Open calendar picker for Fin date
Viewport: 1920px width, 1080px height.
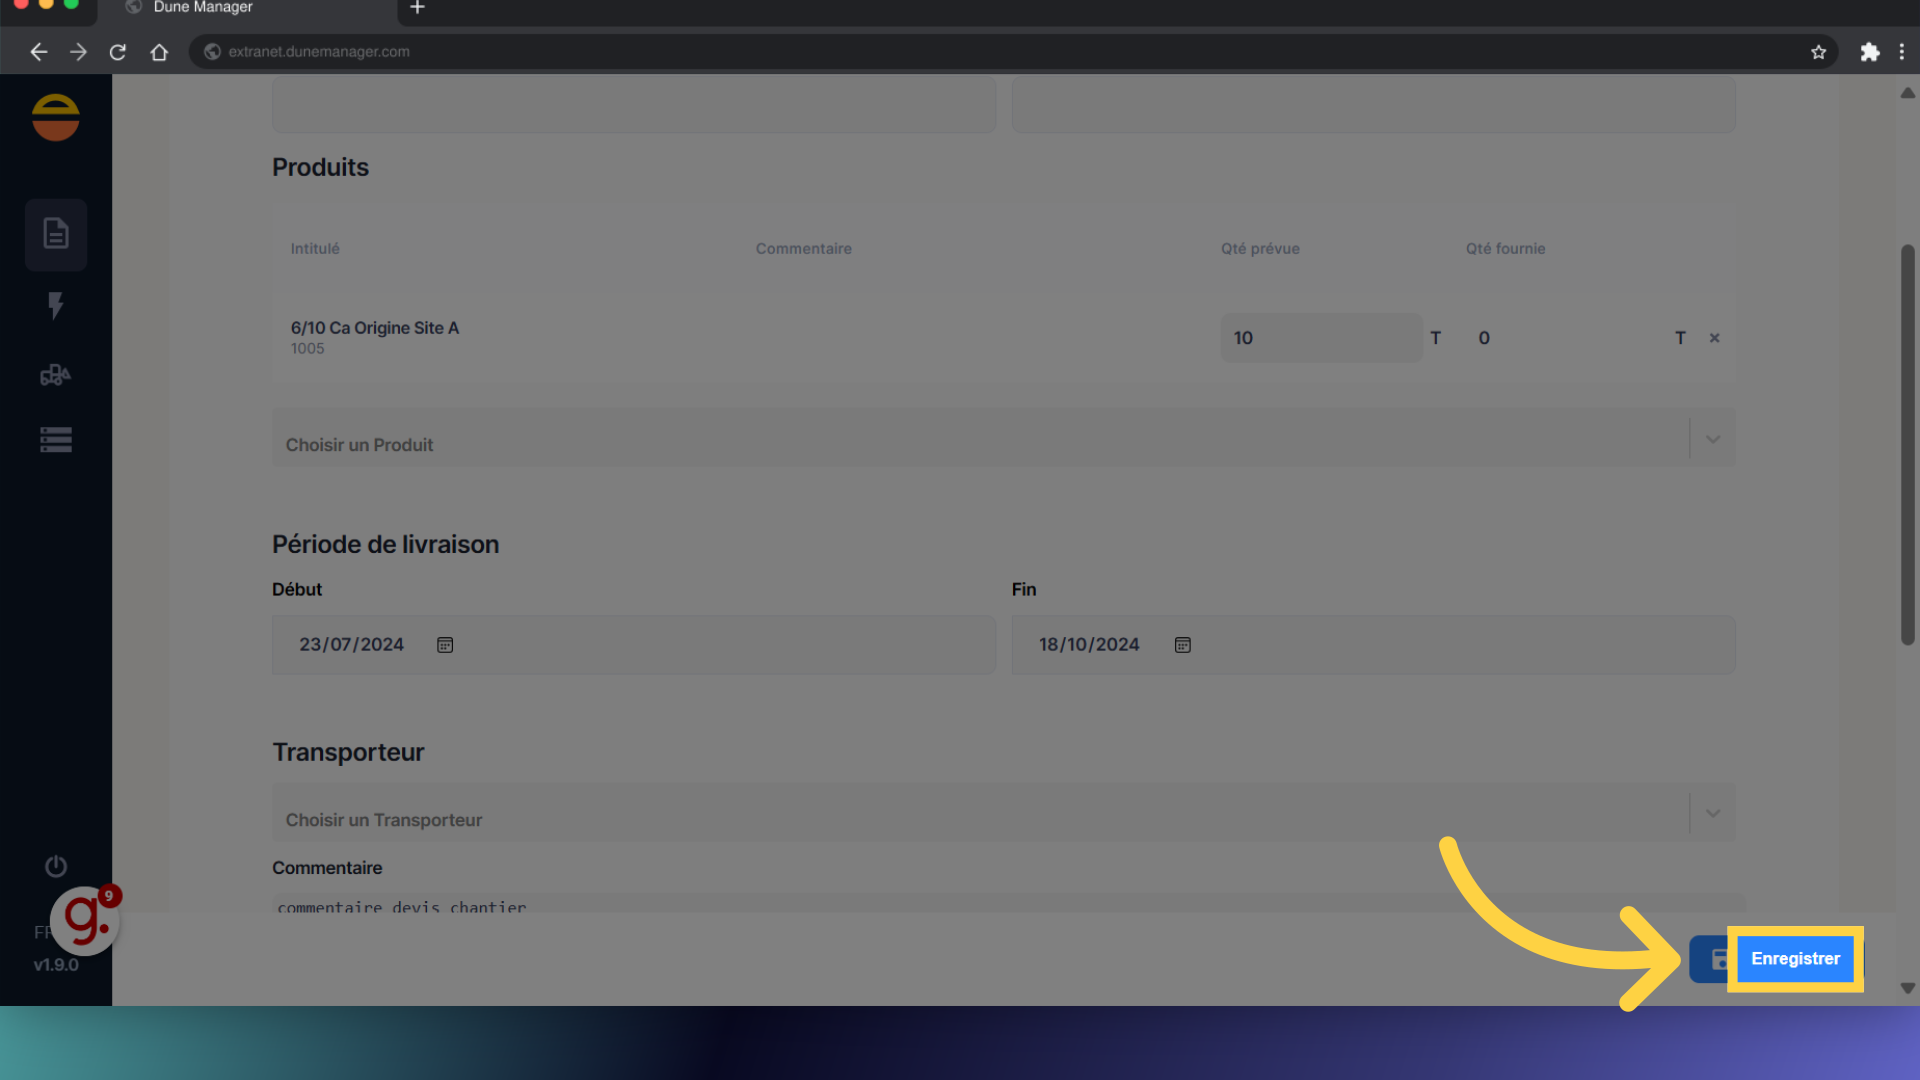(1182, 645)
